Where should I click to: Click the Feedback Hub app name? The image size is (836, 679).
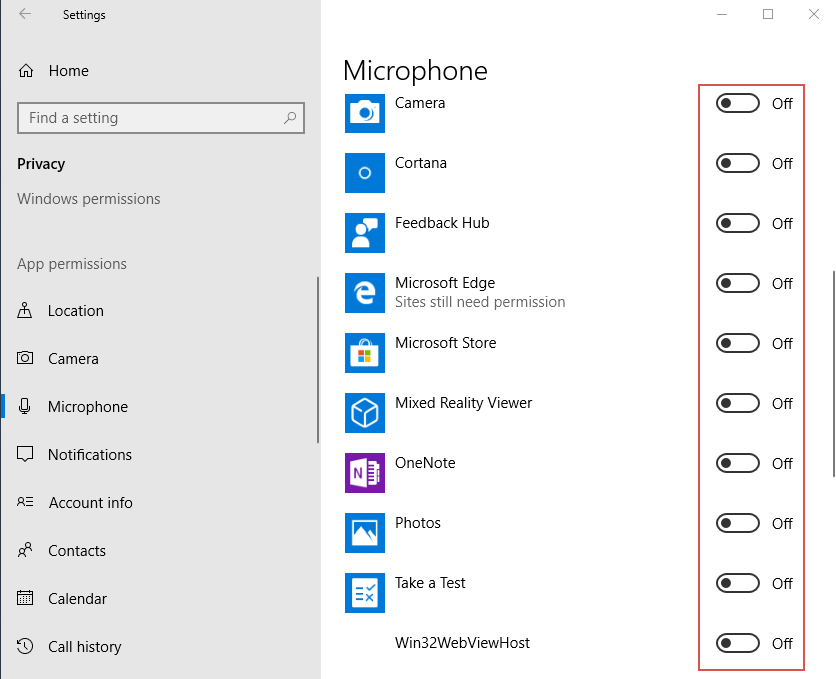tap(442, 223)
